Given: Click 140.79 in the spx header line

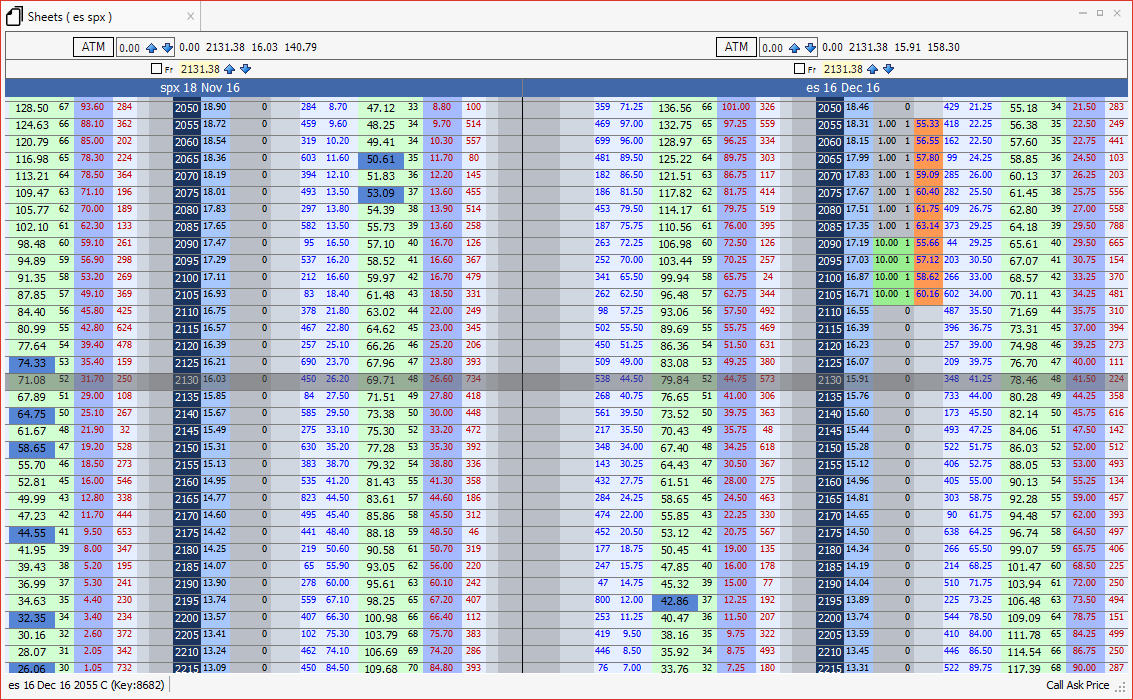Looking at the screenshot, I should point(301,47).
